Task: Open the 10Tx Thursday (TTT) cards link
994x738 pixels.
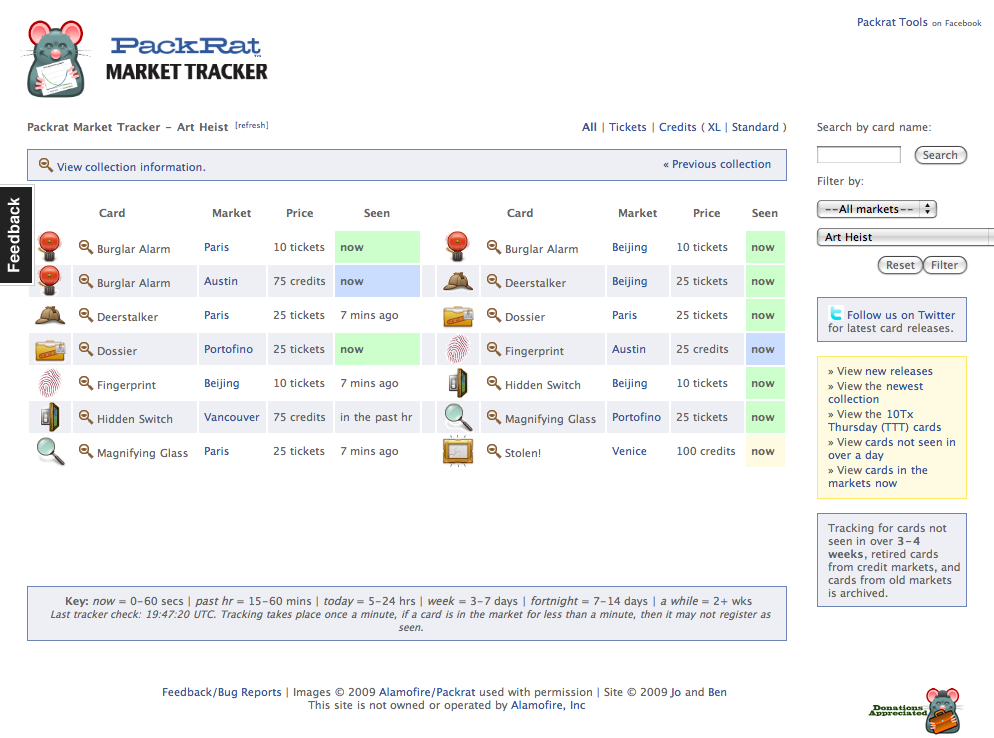Action: click(884, 420)
